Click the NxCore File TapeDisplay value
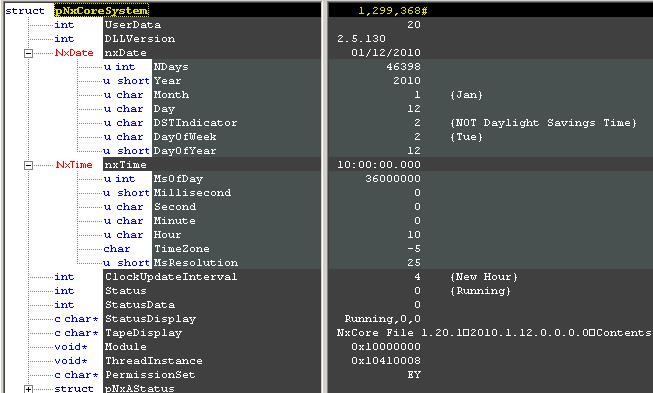 point(494,333)
